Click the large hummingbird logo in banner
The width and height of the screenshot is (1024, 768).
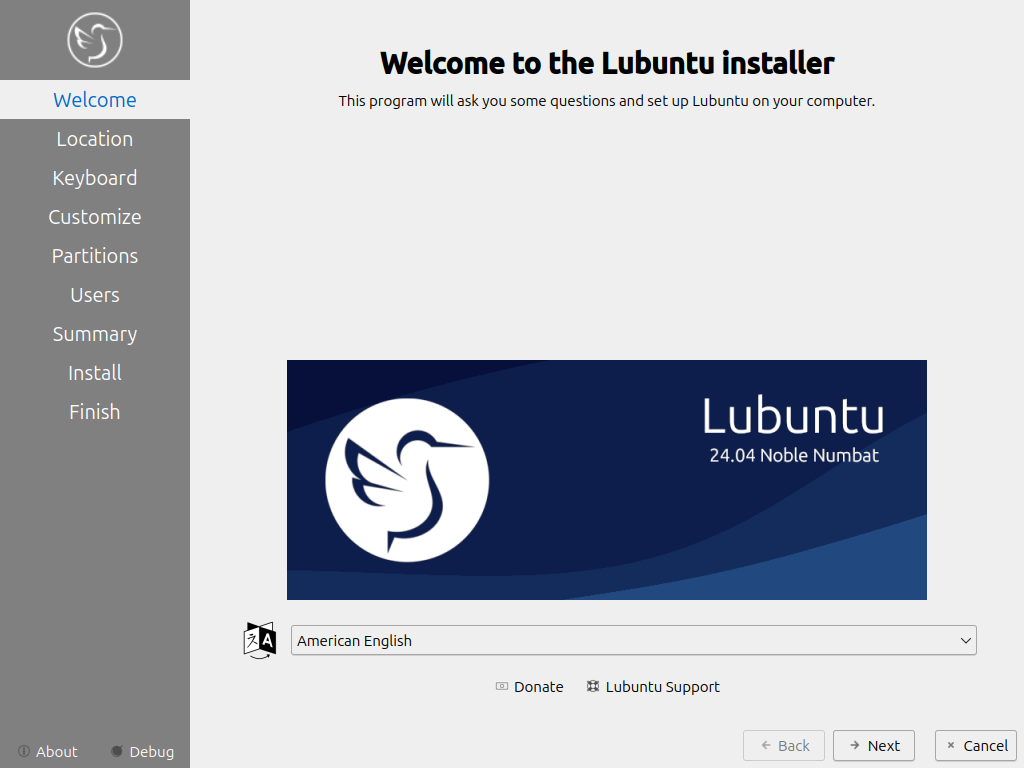click(x=407, y=480)
